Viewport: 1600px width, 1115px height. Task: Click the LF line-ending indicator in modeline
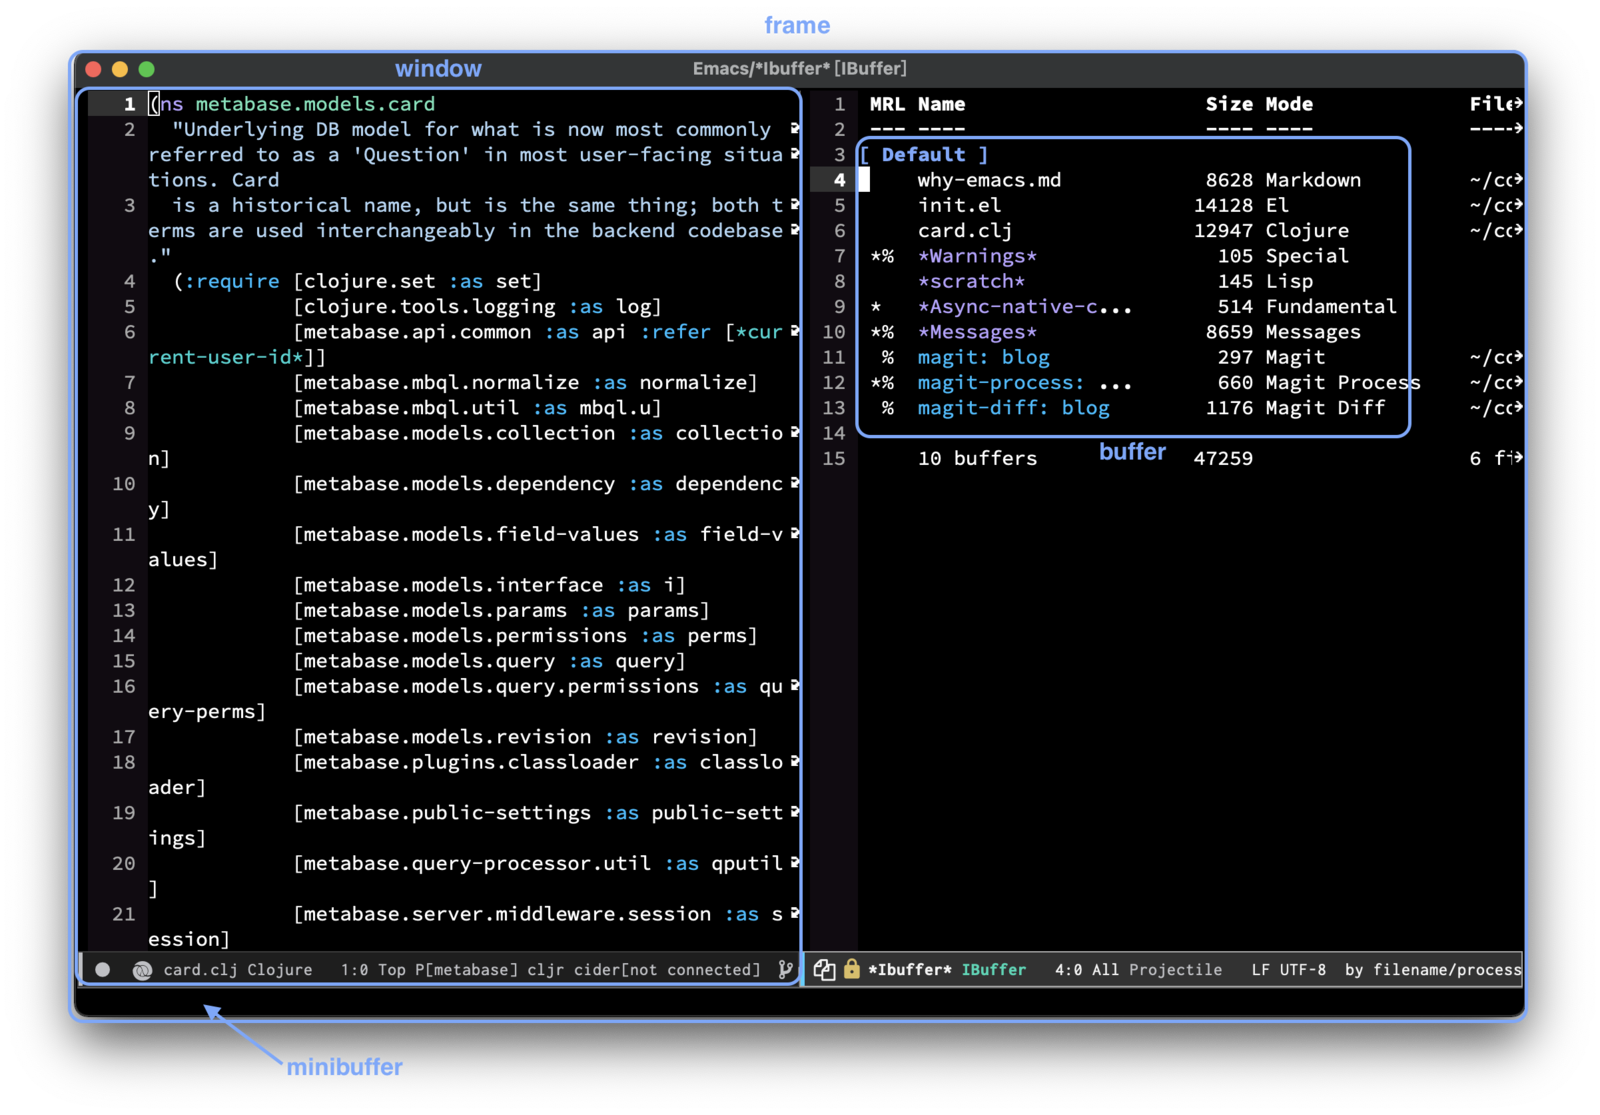click(1261, 970)
